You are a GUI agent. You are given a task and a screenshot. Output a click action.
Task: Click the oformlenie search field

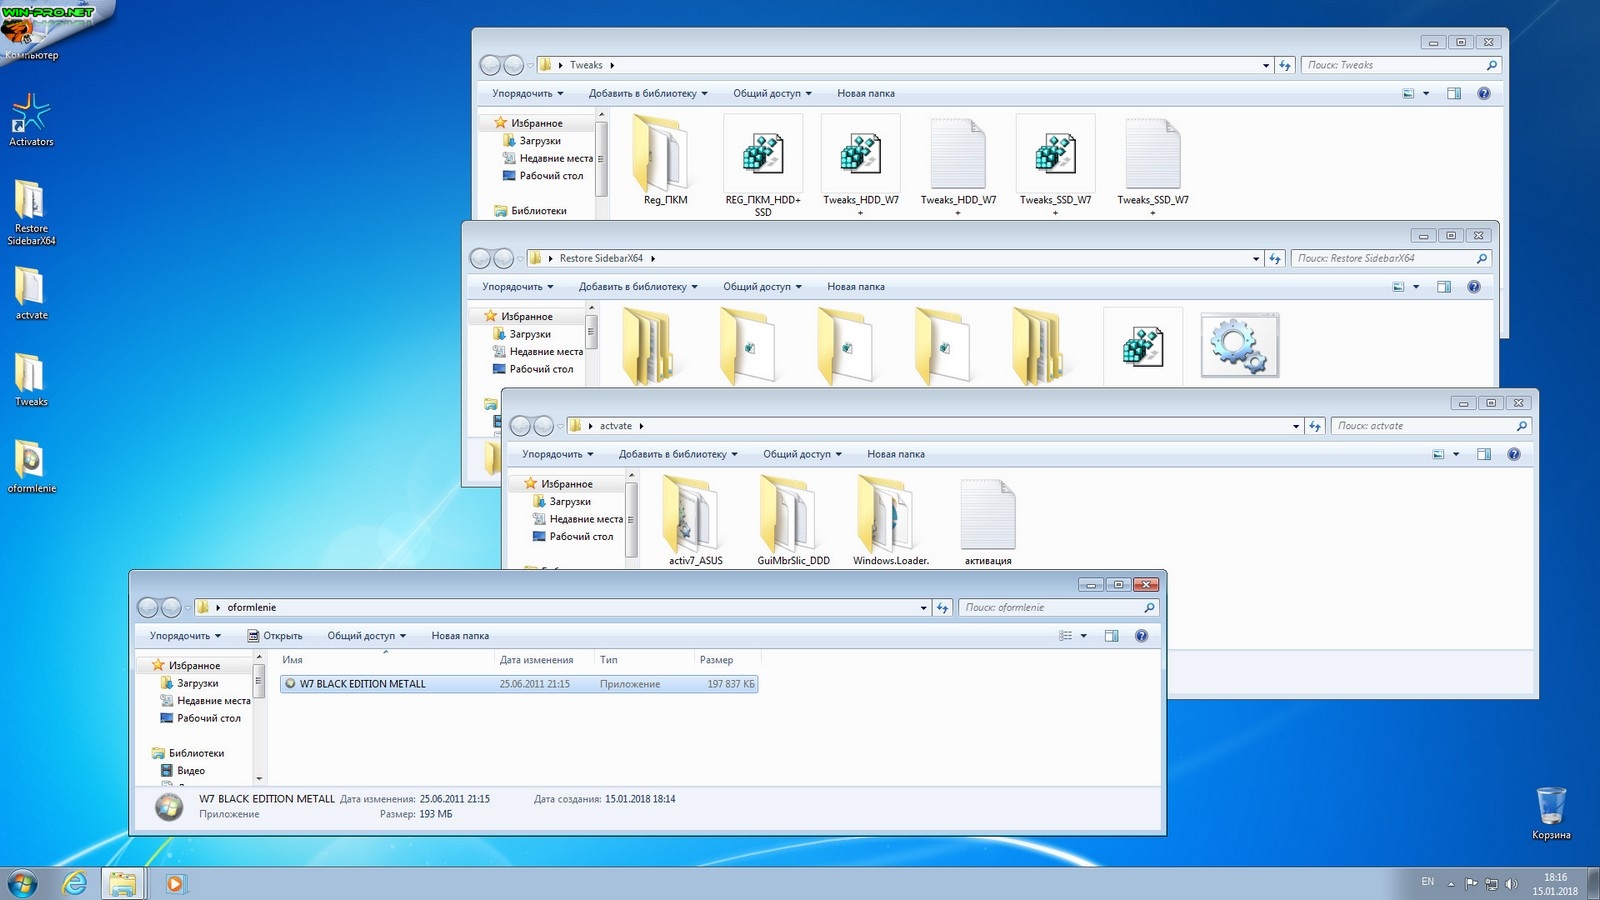point(1050,608)
